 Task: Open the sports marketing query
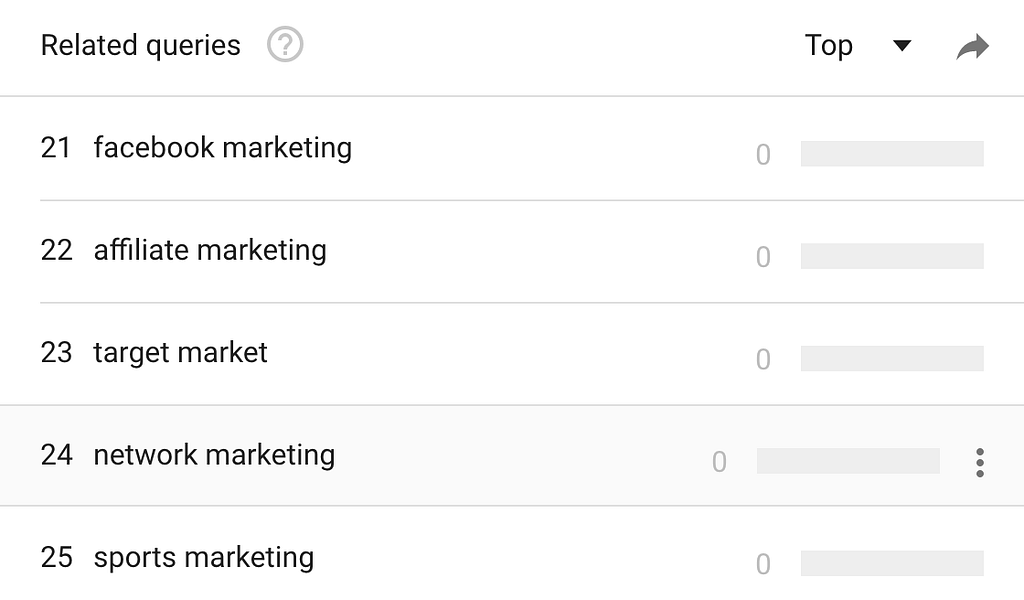click(x=204, y=558)
